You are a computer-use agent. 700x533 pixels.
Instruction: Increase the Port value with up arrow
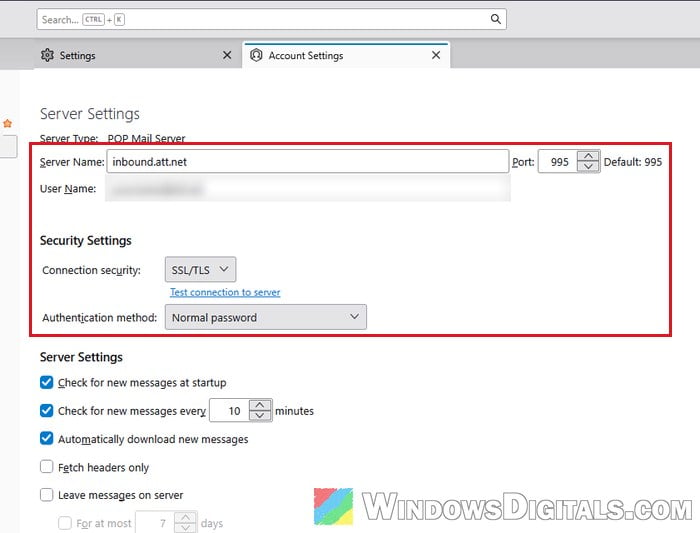[588, 156]
